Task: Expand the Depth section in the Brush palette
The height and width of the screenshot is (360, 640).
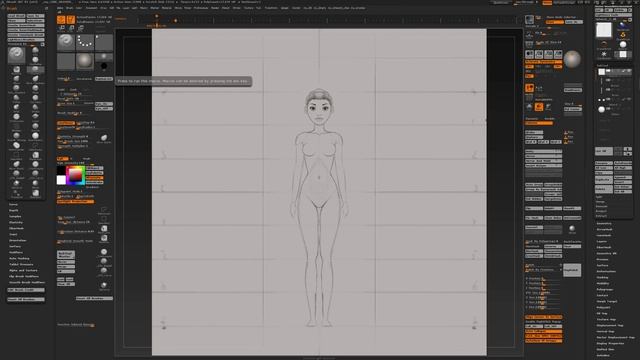Action: pyautogui.click(x=13, y=211)
